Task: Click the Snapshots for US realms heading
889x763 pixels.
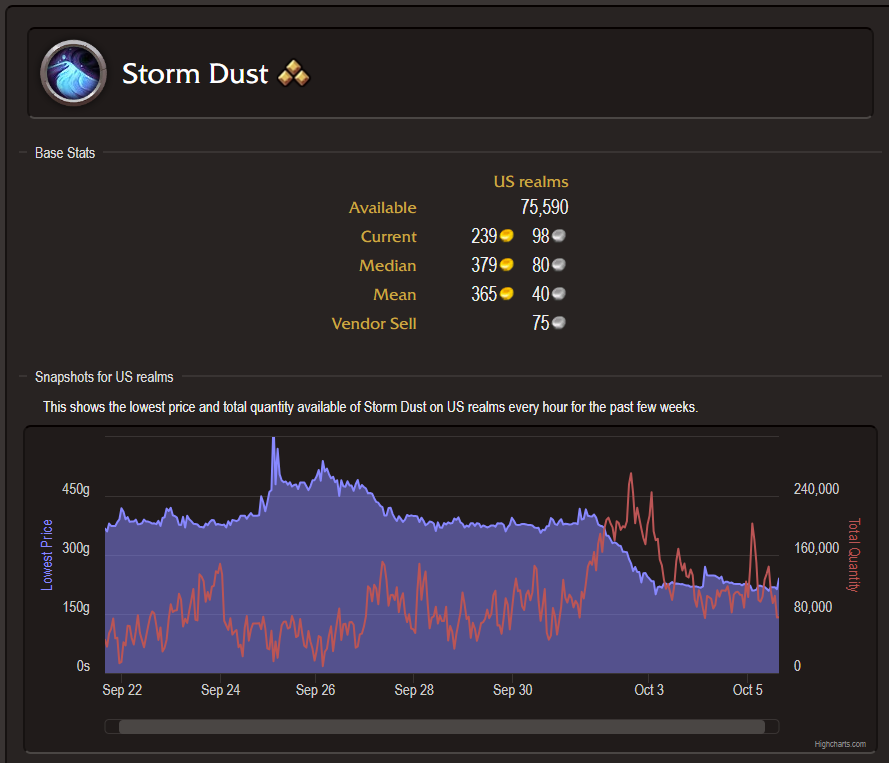Action: coord(104,377)
